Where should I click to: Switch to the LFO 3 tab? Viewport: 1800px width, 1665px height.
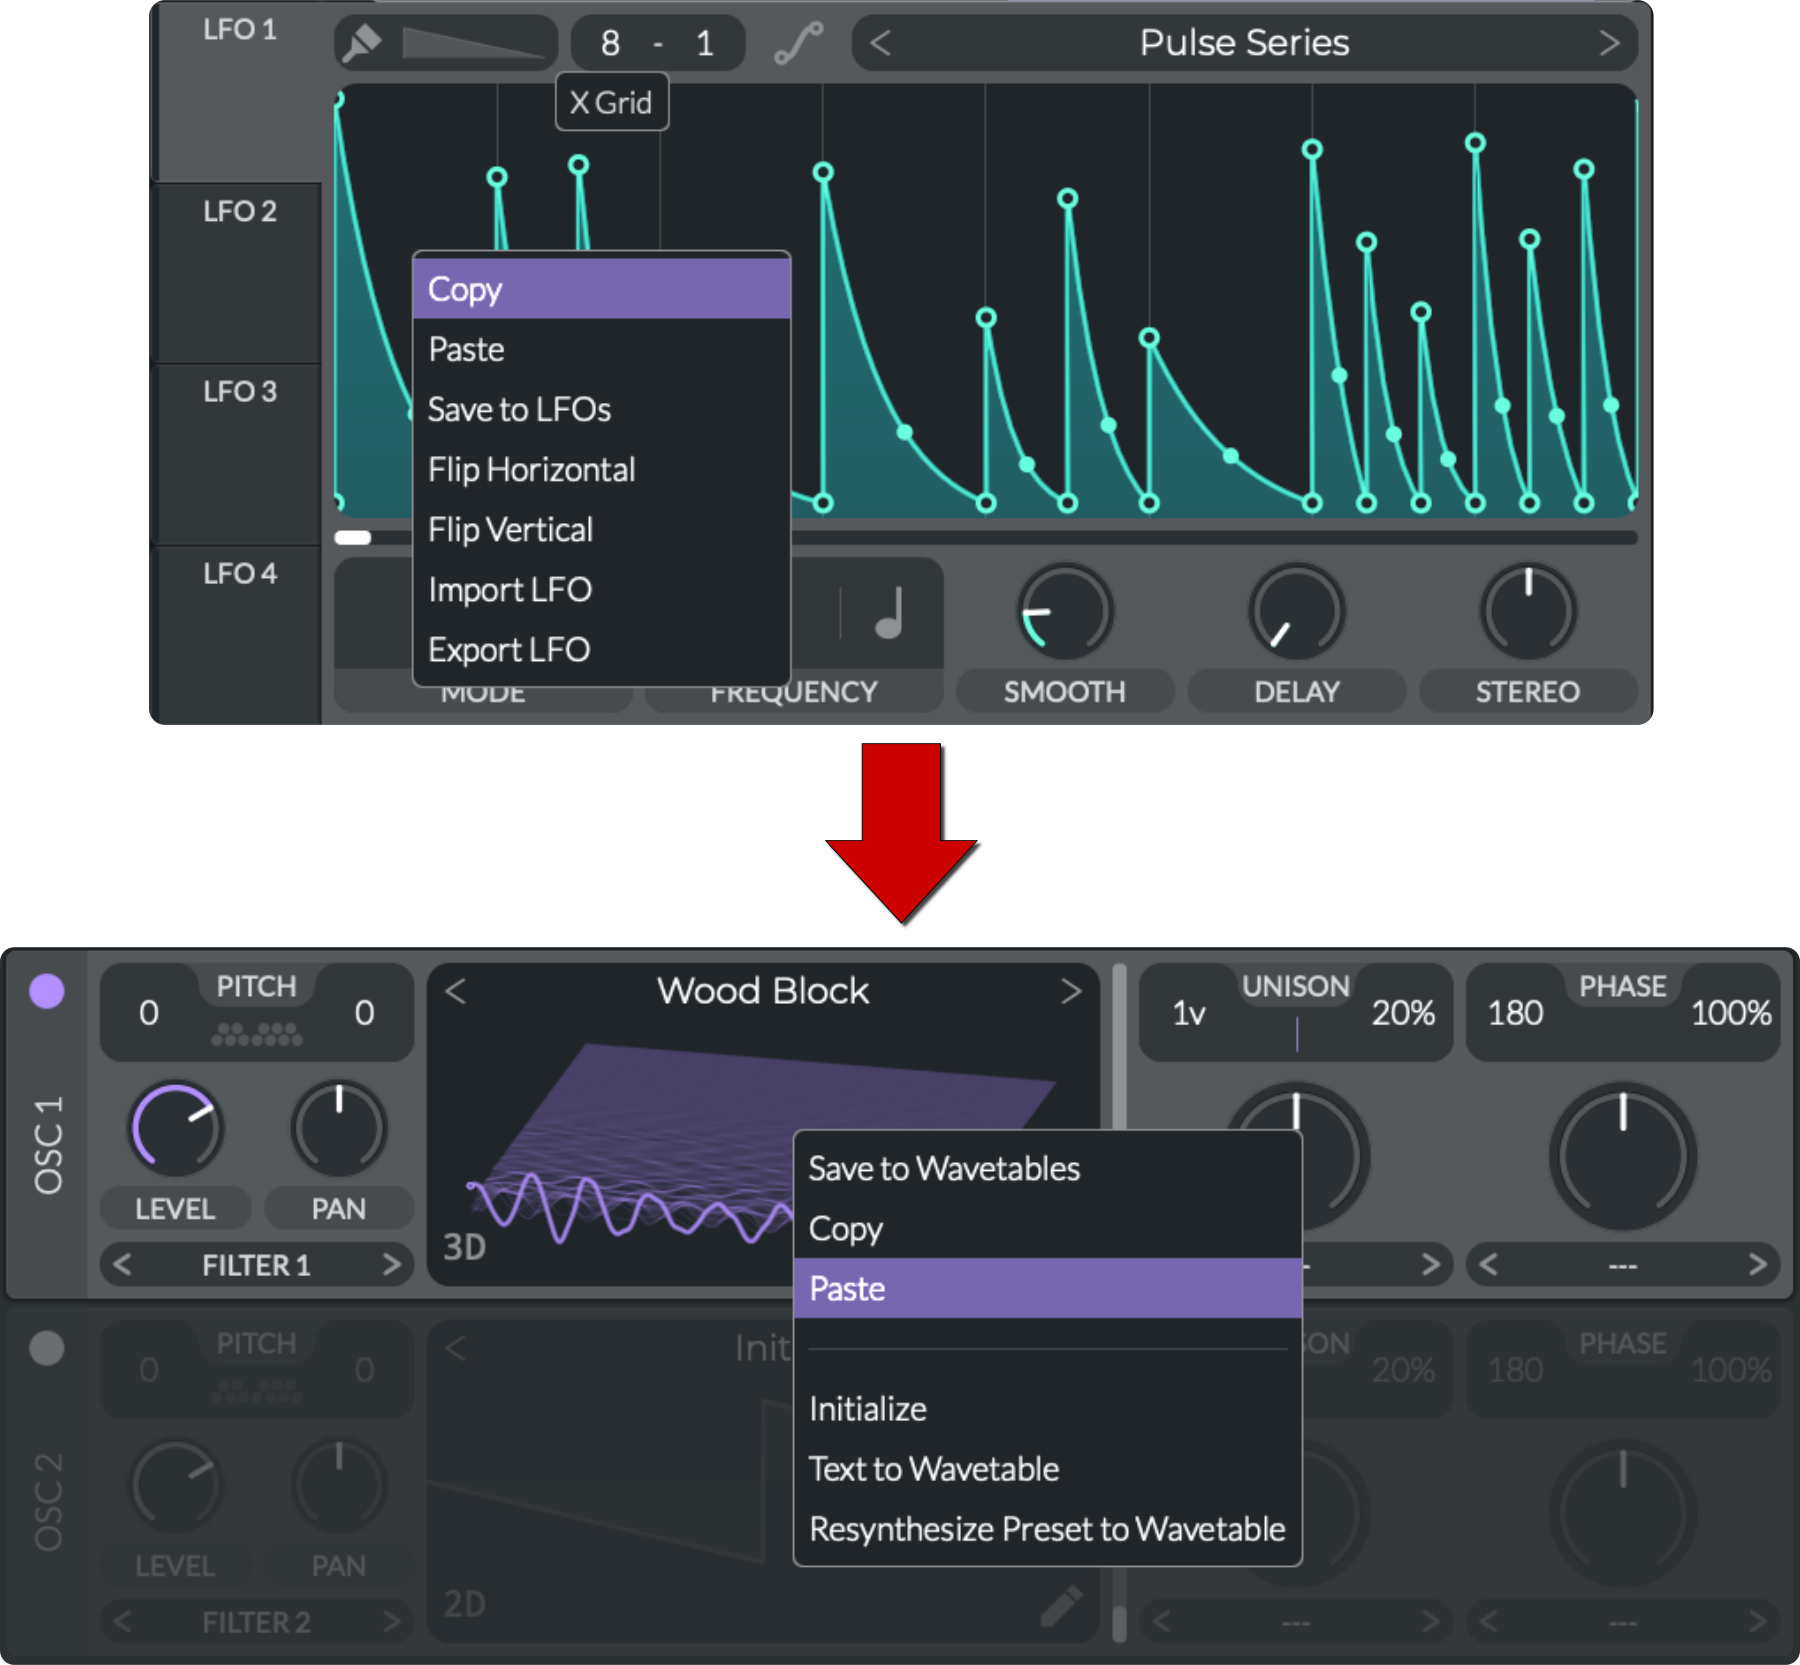(240, 454)
